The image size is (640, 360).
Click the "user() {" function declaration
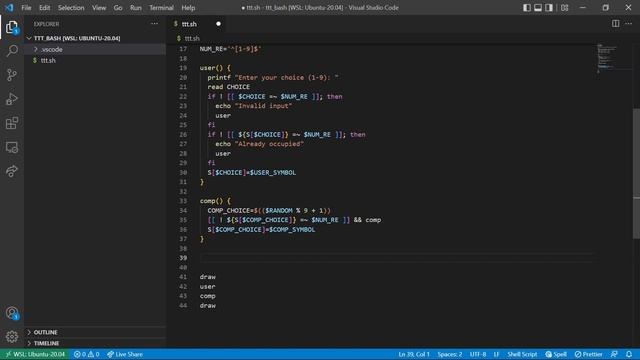[x=215, y=68]
